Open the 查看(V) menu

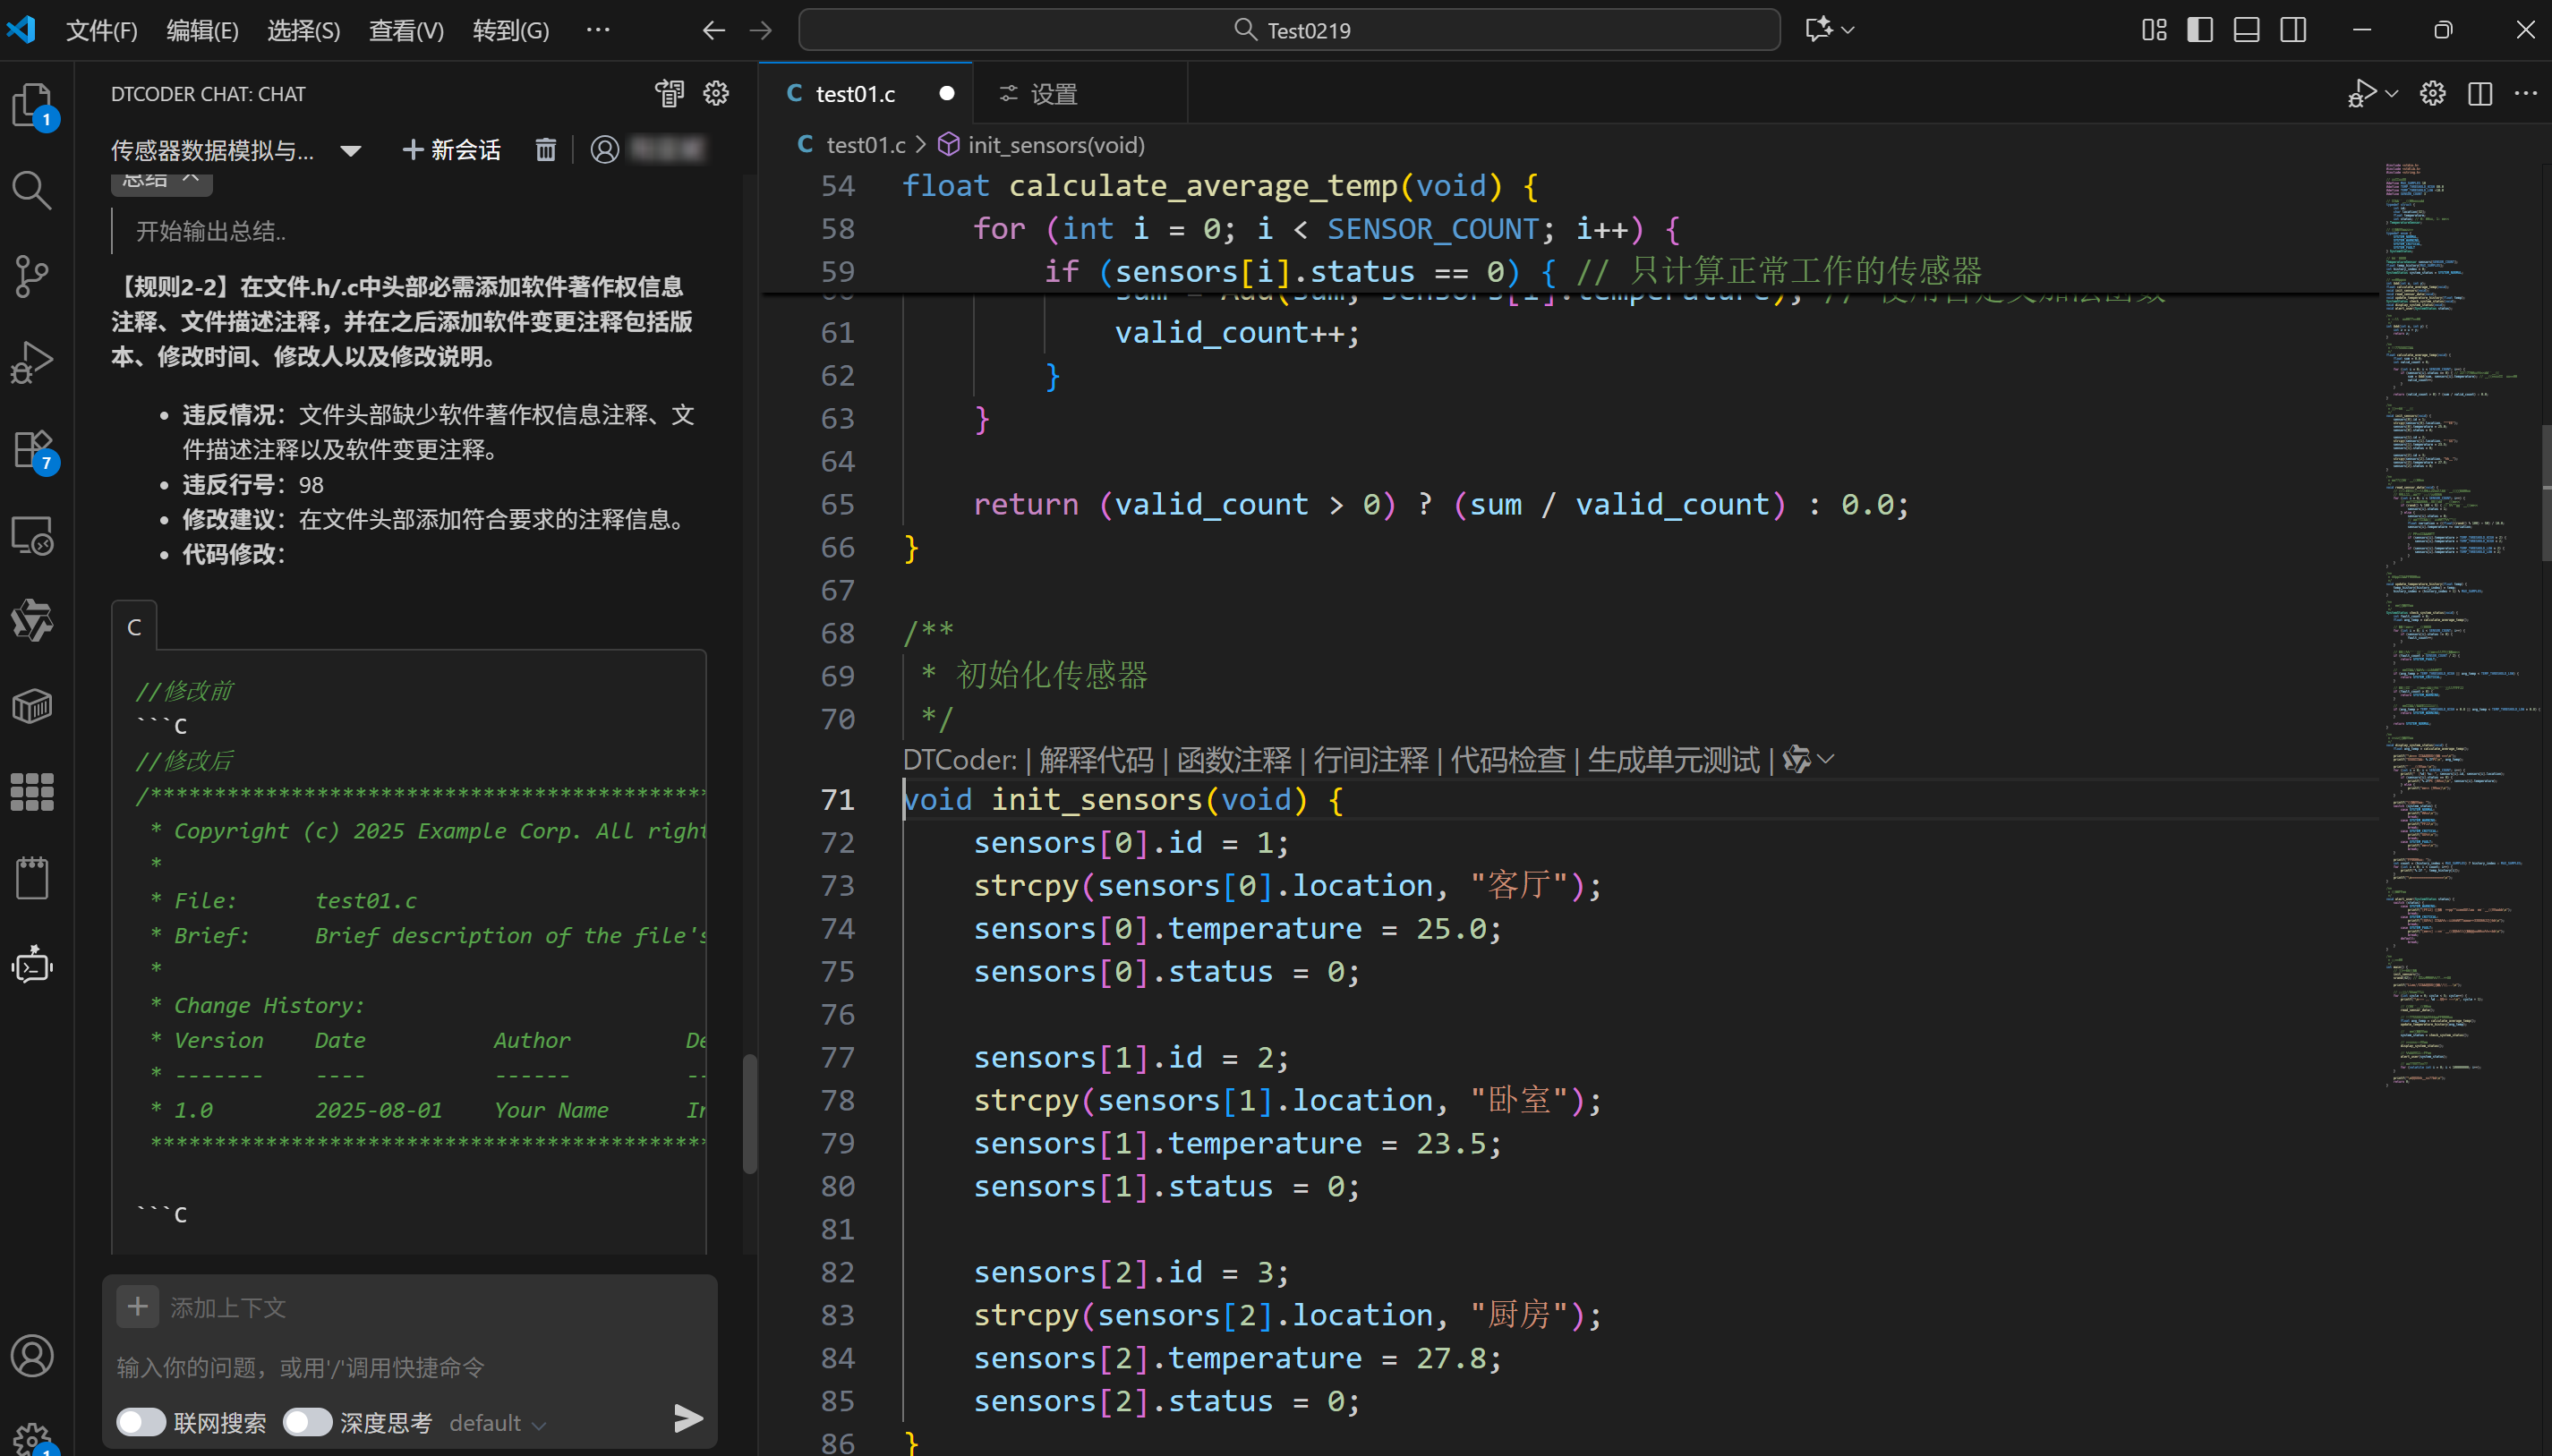(406, 30)
